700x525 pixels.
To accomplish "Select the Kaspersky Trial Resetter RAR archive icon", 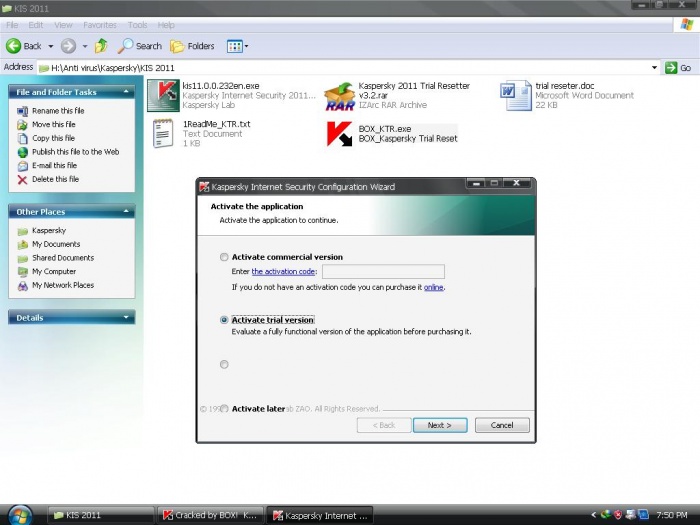I will point(339,96).
